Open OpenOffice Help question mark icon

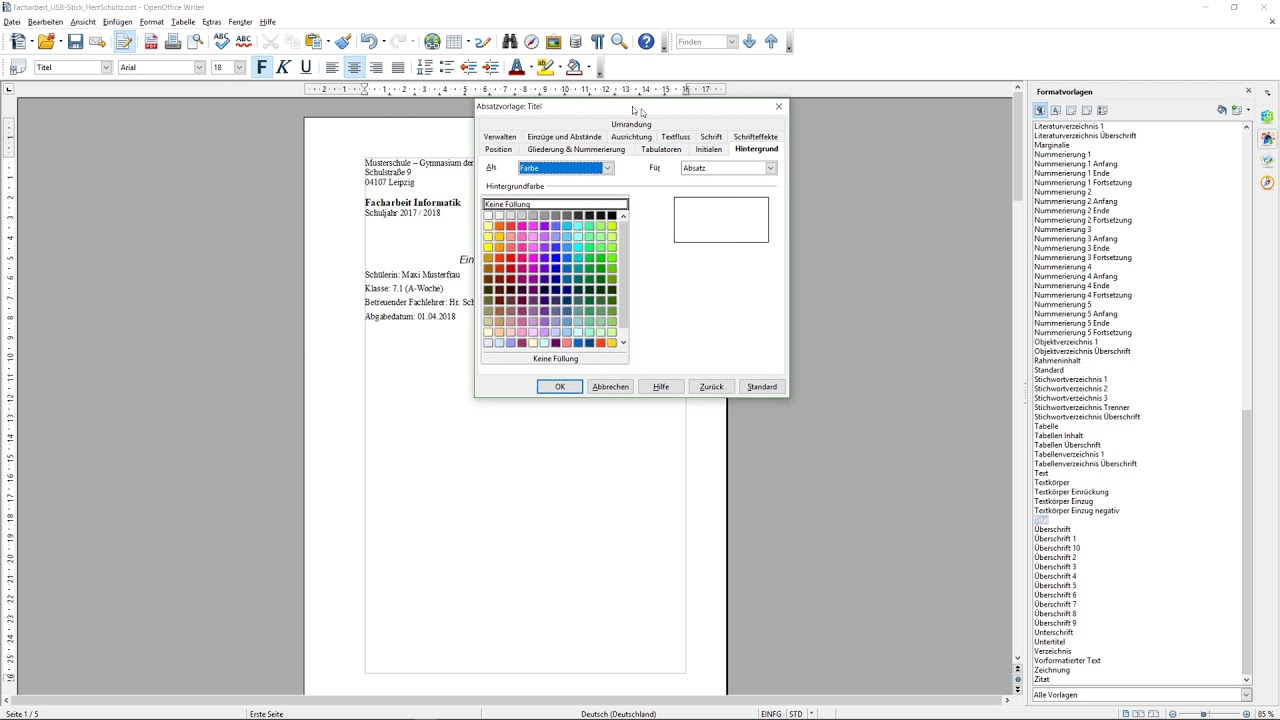point(646,42)
